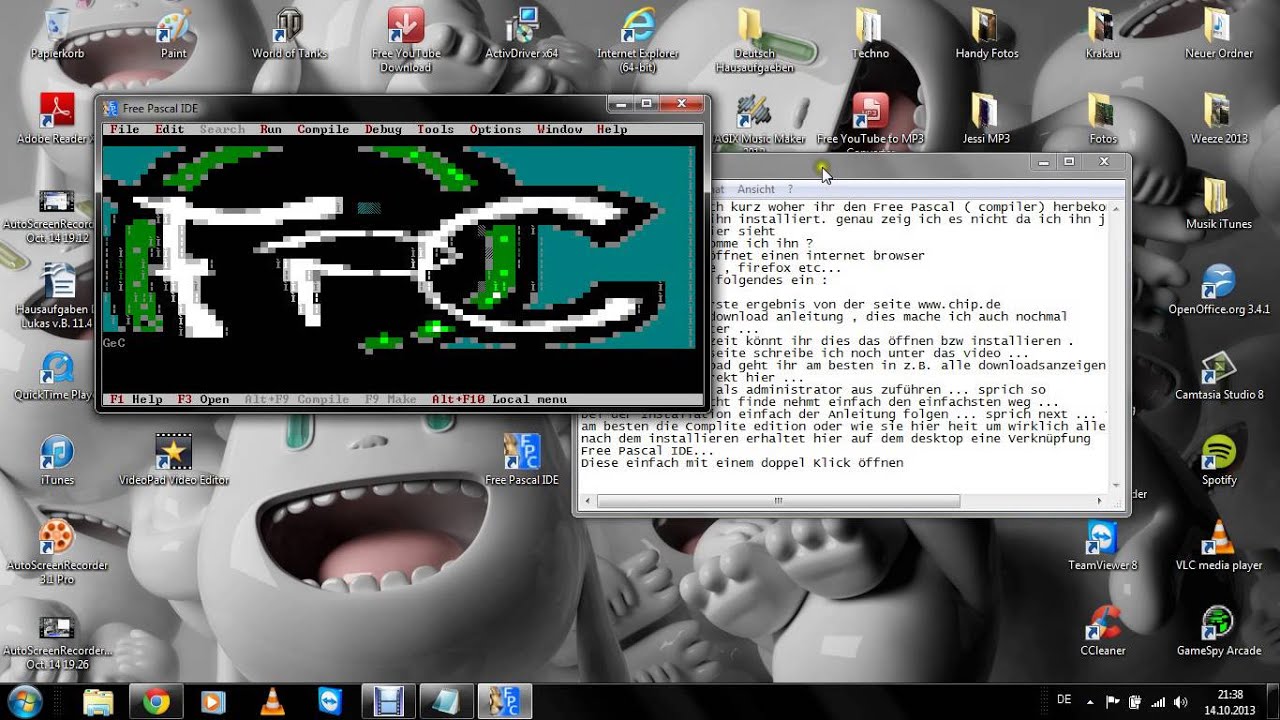
Task: Open the Ansicht menu in the text editor
Action: [756, 189]
